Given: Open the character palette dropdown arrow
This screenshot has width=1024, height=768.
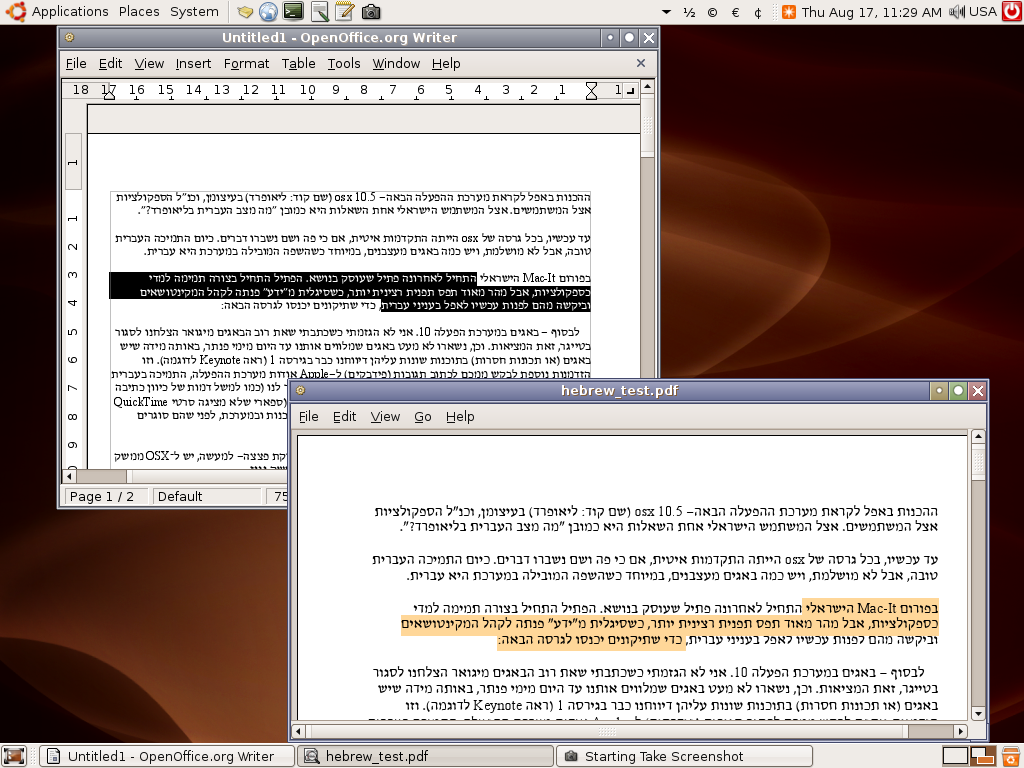Looking at the screenshot, I should [667, 12].
